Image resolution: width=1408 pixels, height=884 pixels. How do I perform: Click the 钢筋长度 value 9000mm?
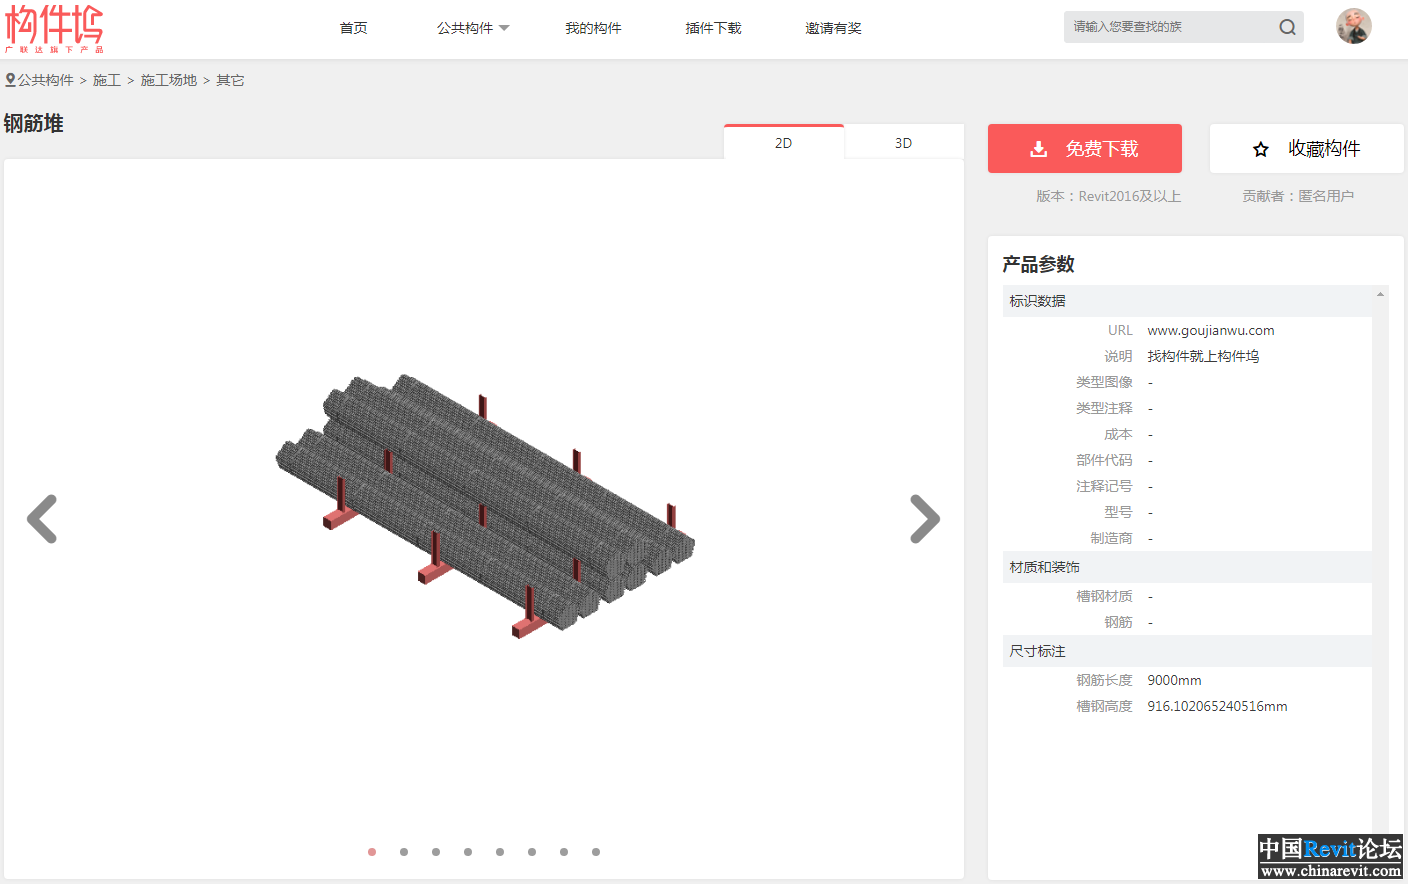pos(1174,680)
